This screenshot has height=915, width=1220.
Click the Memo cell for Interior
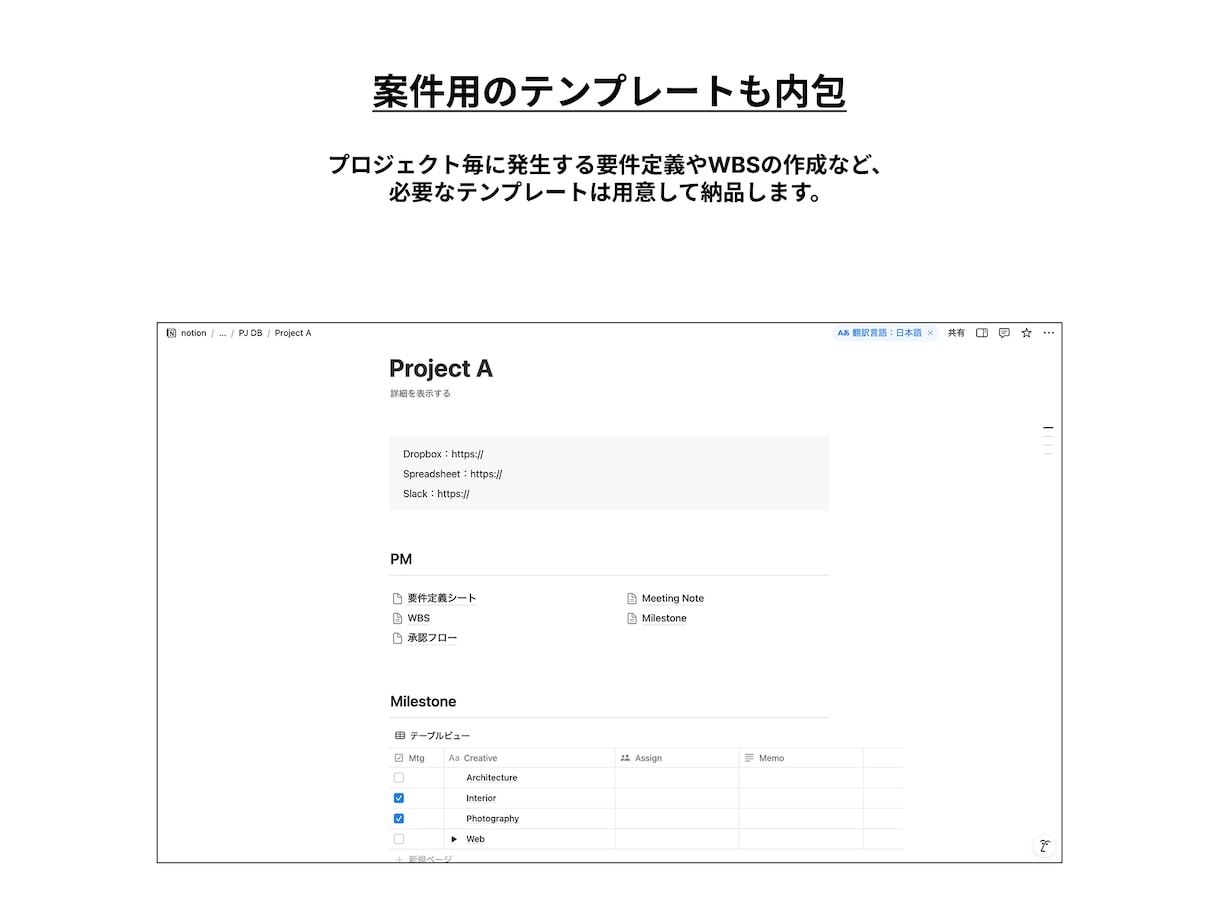pos(801,798)
